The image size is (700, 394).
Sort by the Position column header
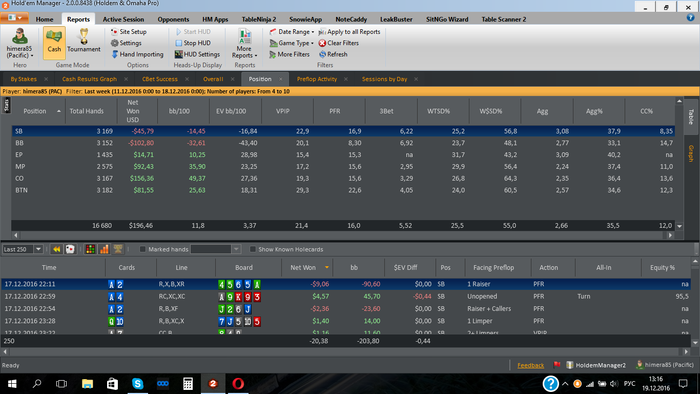[38, 111]
